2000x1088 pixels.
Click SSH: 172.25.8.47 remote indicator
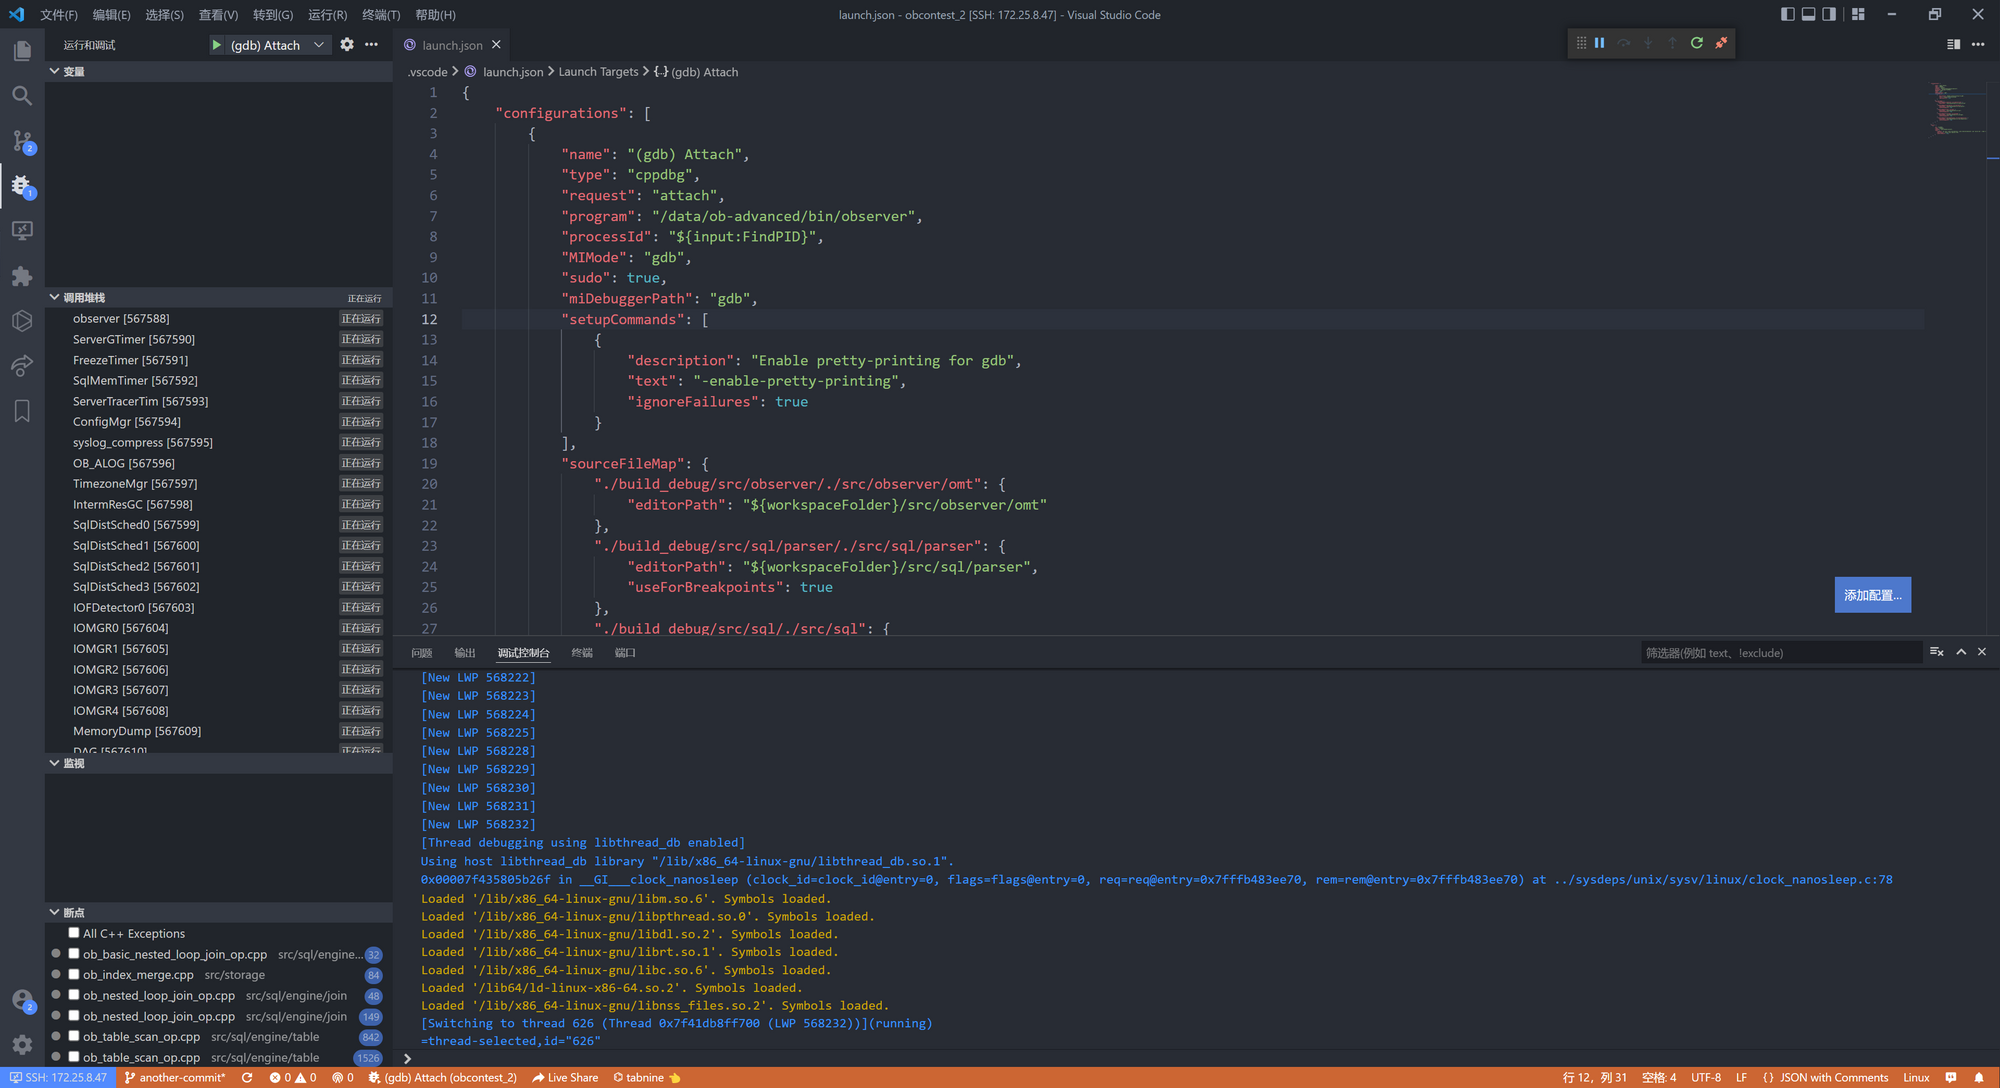(x=57, y=1078)
